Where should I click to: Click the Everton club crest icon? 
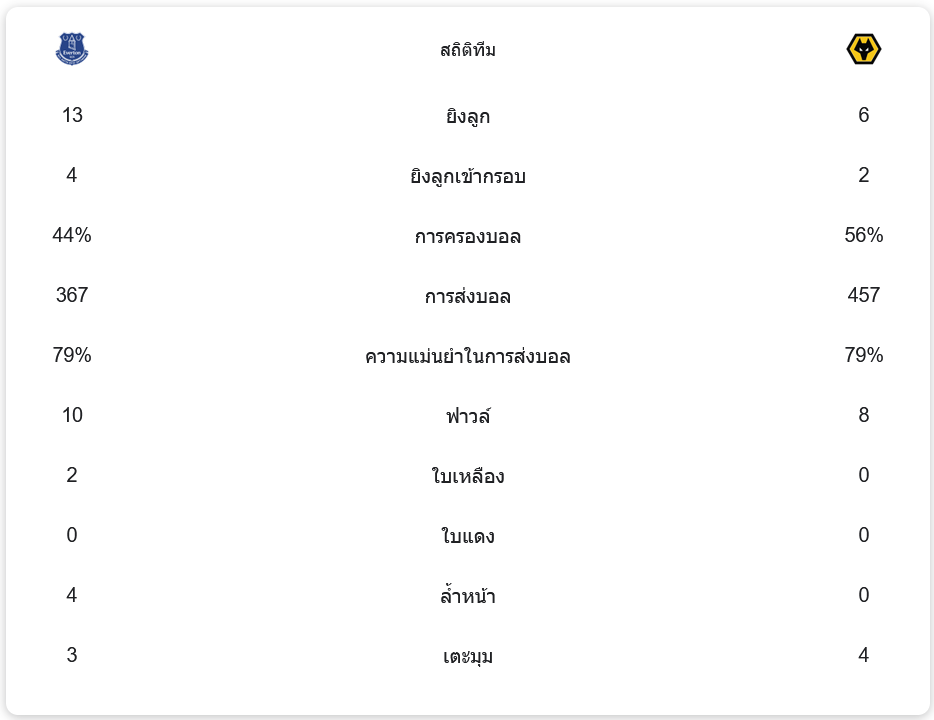(72, 48)
